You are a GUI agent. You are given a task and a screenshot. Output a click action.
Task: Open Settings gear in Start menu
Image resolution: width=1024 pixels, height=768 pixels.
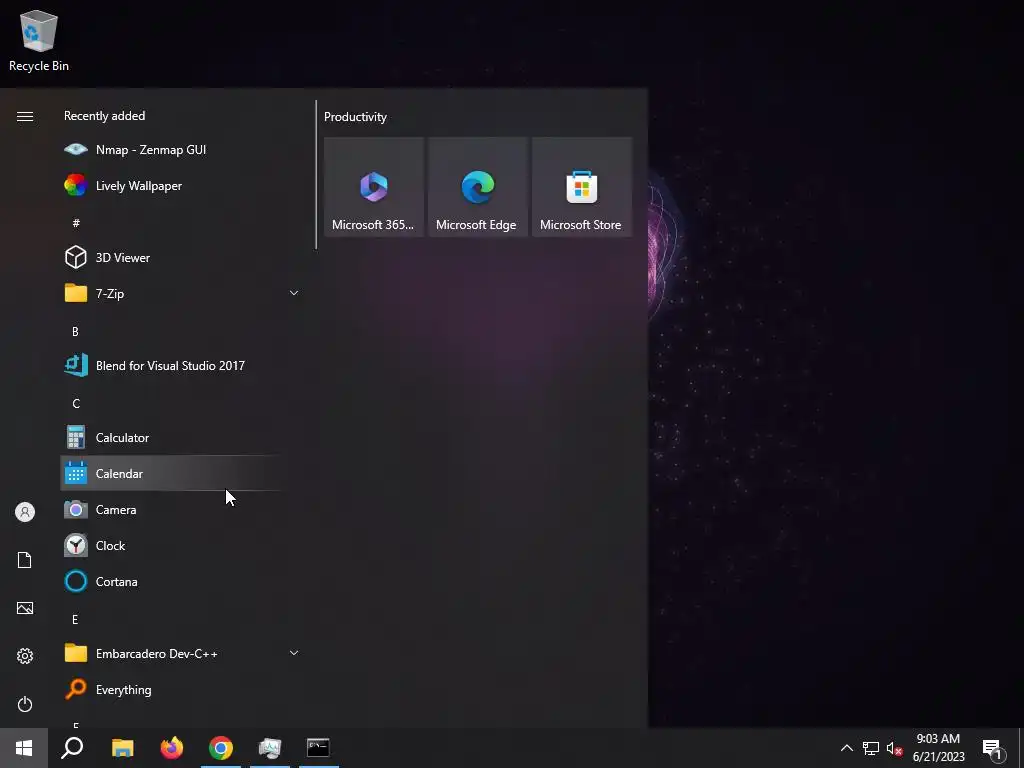pyautogui.click(x=25, y=656)
